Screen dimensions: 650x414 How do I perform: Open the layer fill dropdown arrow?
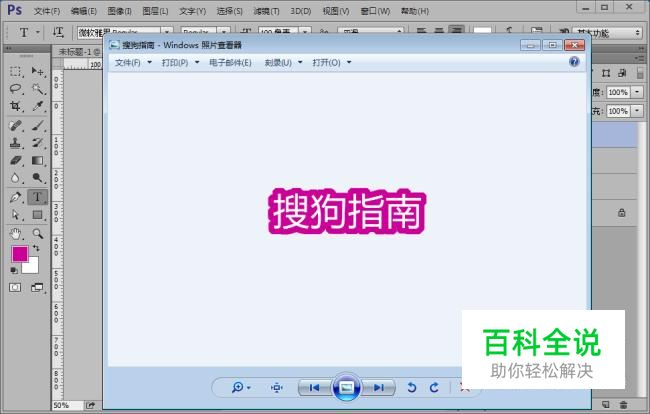point(637,111)
